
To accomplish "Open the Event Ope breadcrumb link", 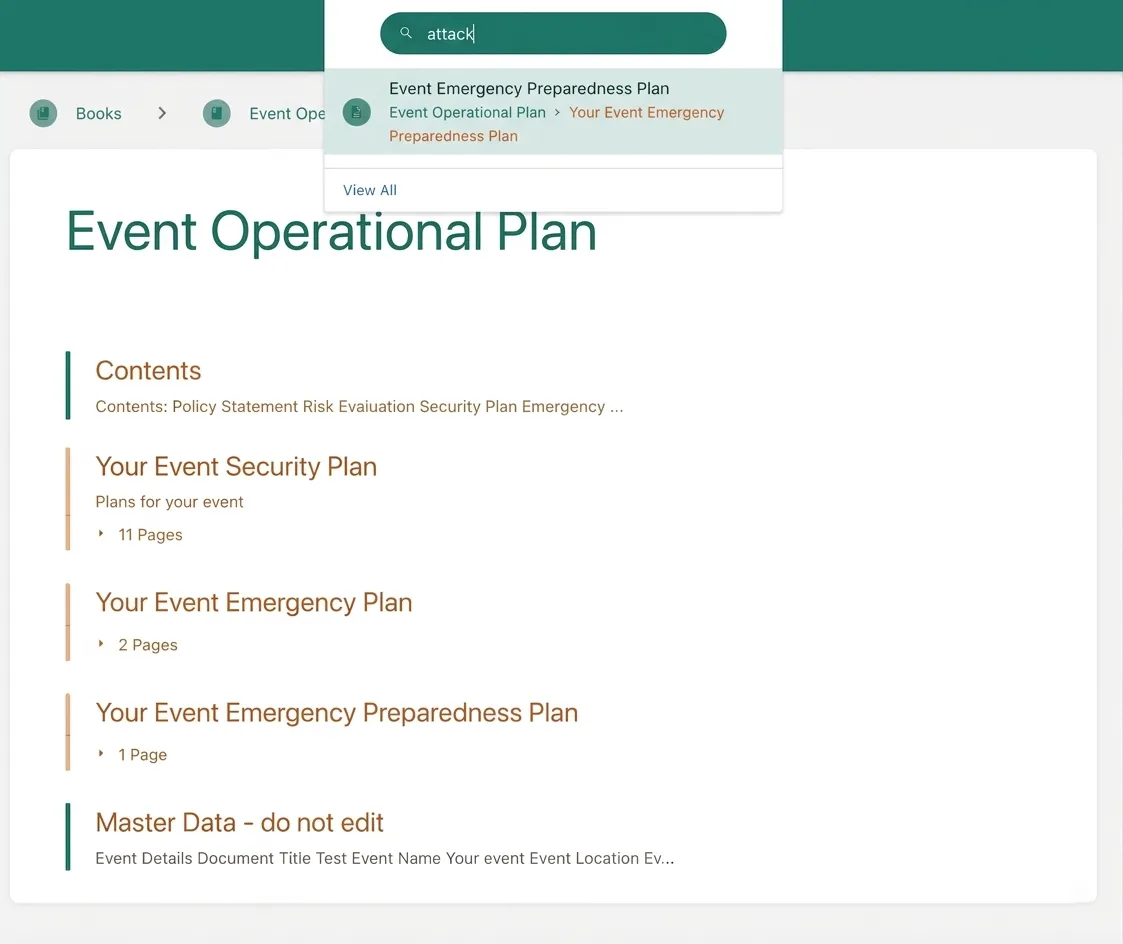I will pyautogui.click(x=286, y=113).
